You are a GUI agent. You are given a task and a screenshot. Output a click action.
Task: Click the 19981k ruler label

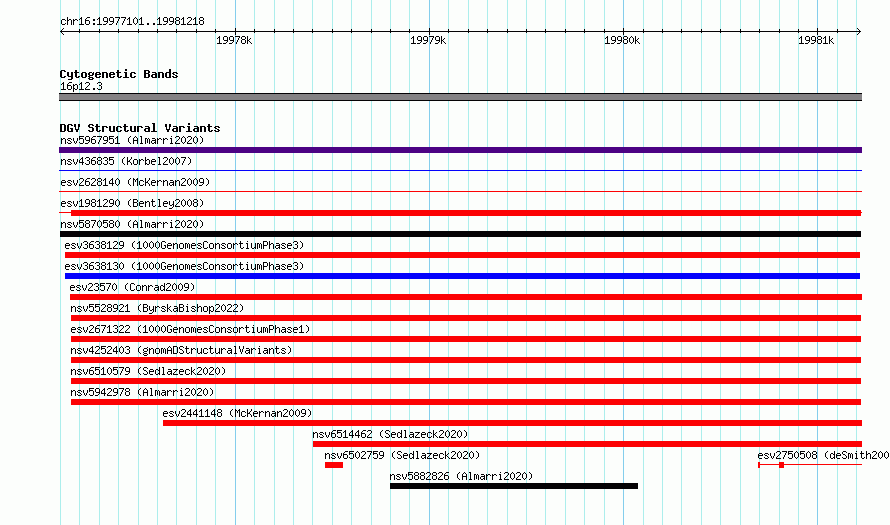816,40
